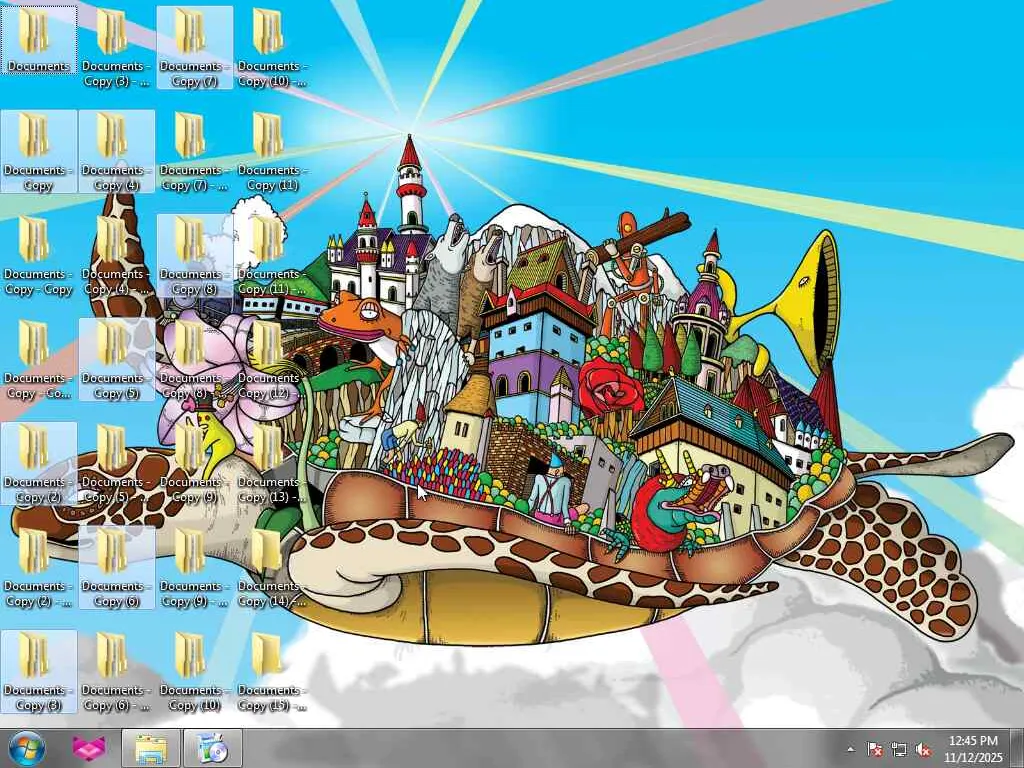Select folder labeled "Documents - Copy (14) - ..."

coord(272,568)
